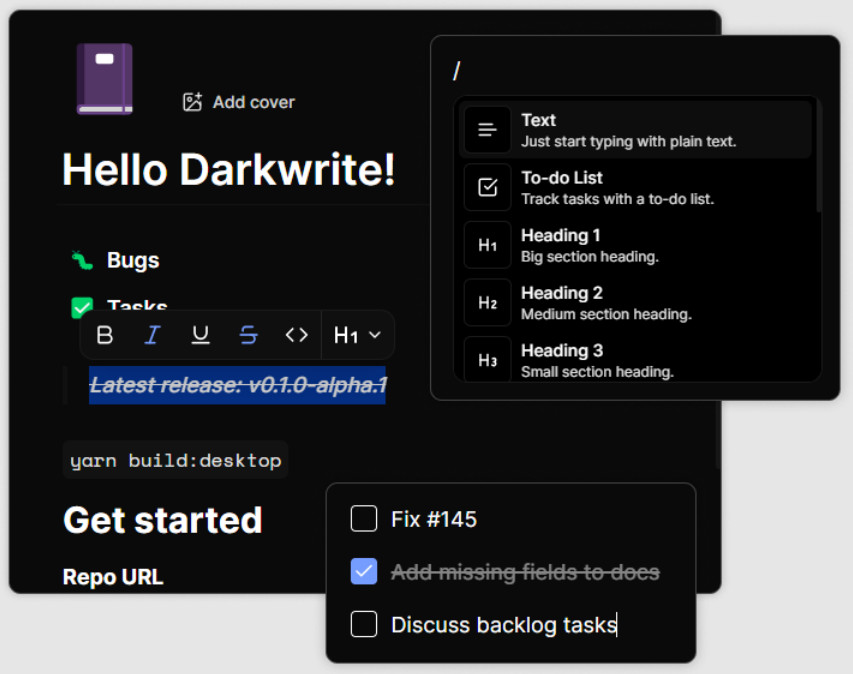Uncheck the Add missing fields to docs checkbox
Image resolution: width=853 pixels, height=674 pixels.
pyautogui.click(x=364, y=571)
